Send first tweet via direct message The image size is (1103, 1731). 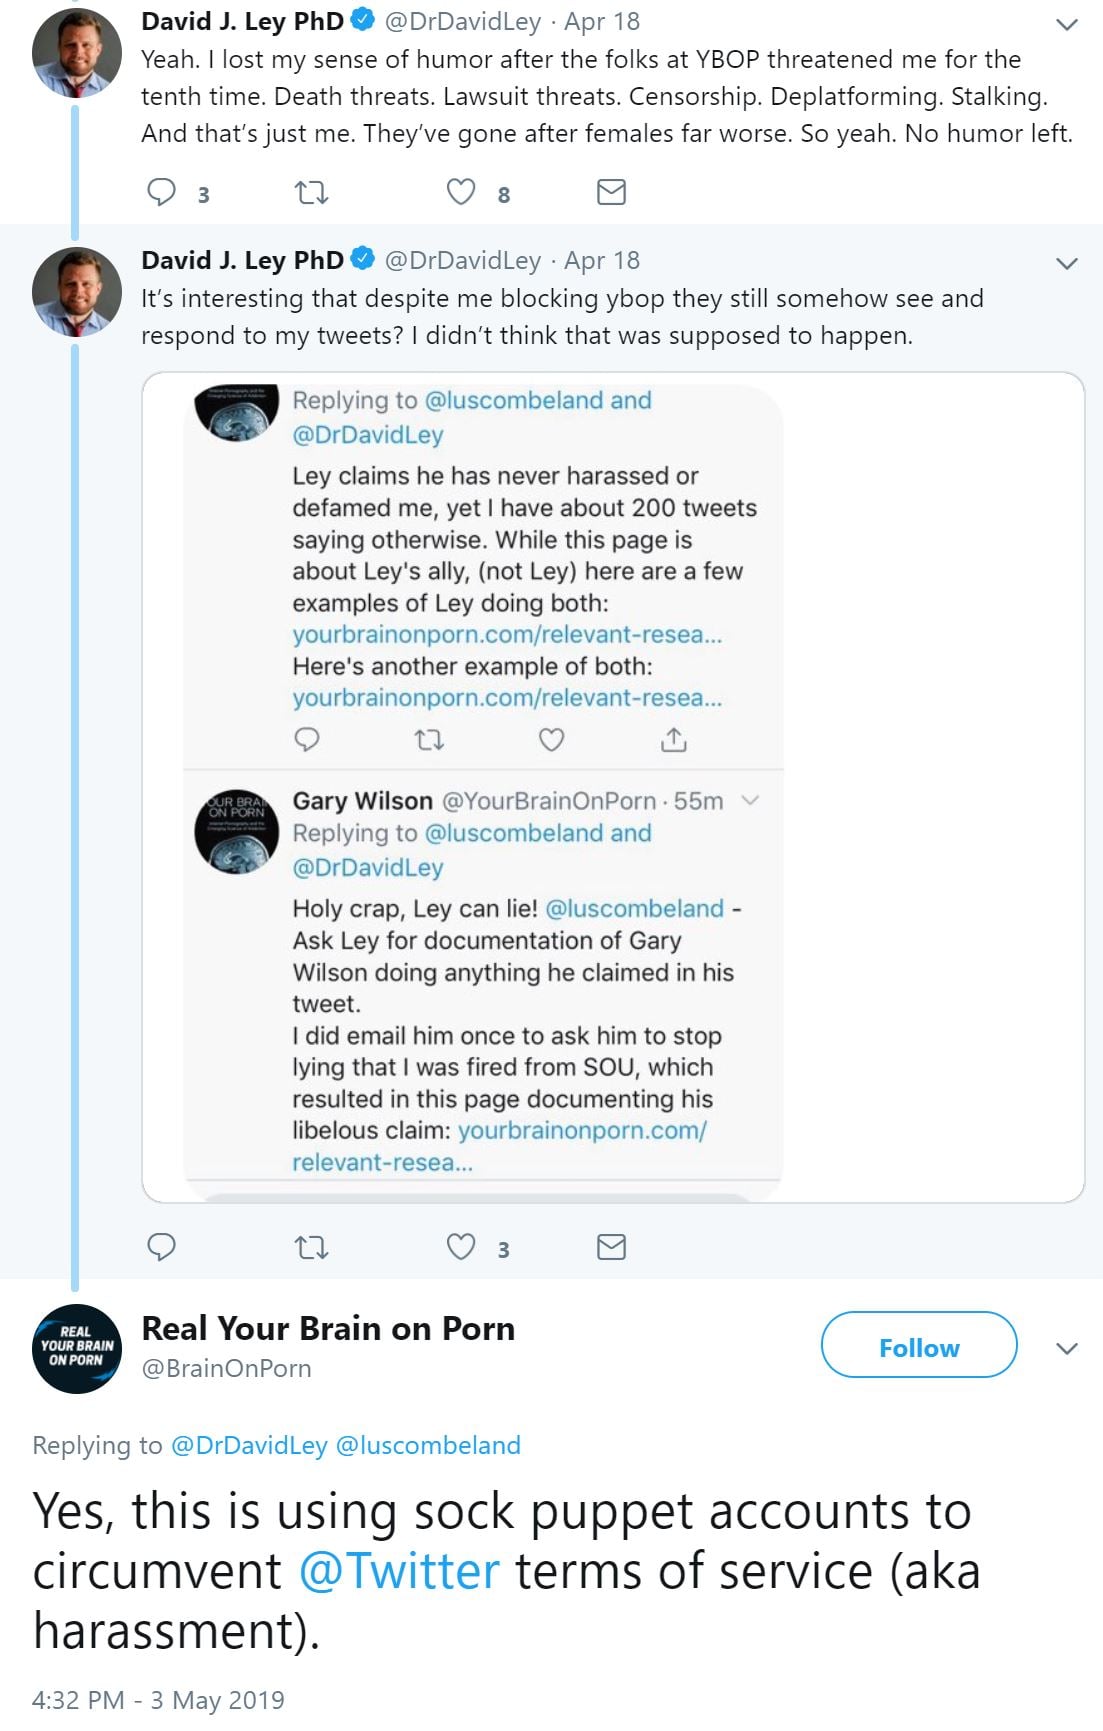click(x=611, y=192)
